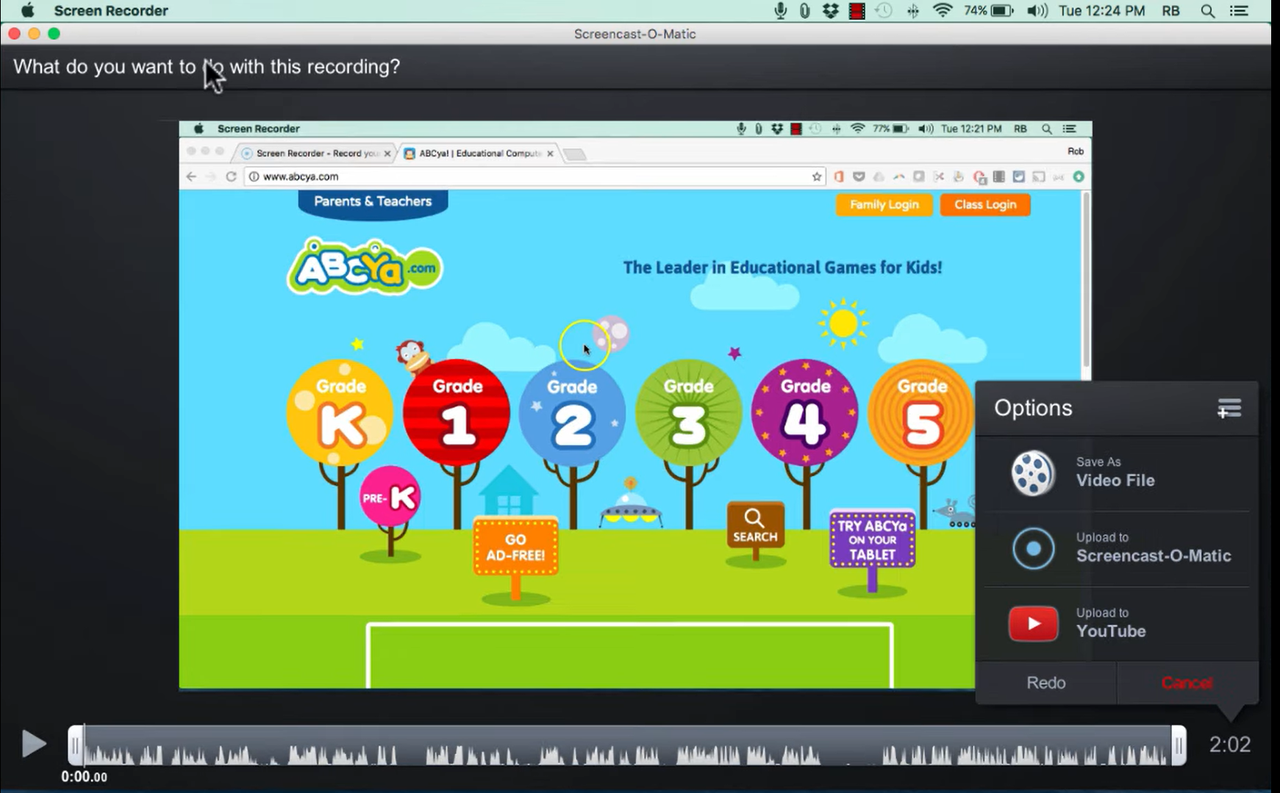This screenshot has height=793, width=1280.
Task: Select Save As Video File reel icon
Action: click(1033, 473)
